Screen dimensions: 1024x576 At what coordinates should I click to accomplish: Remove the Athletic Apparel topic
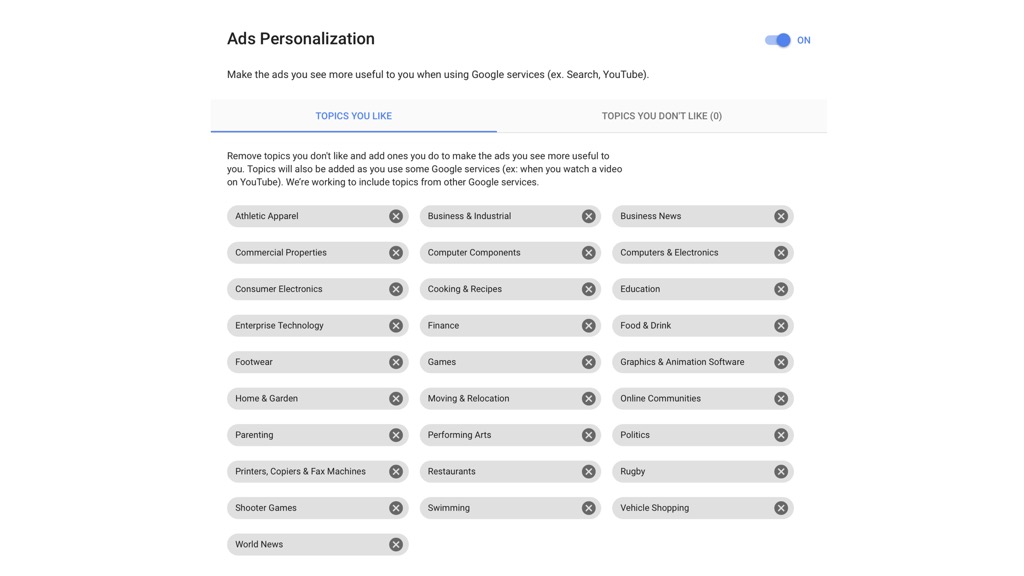pyautogui.click(x=396, y=216)
